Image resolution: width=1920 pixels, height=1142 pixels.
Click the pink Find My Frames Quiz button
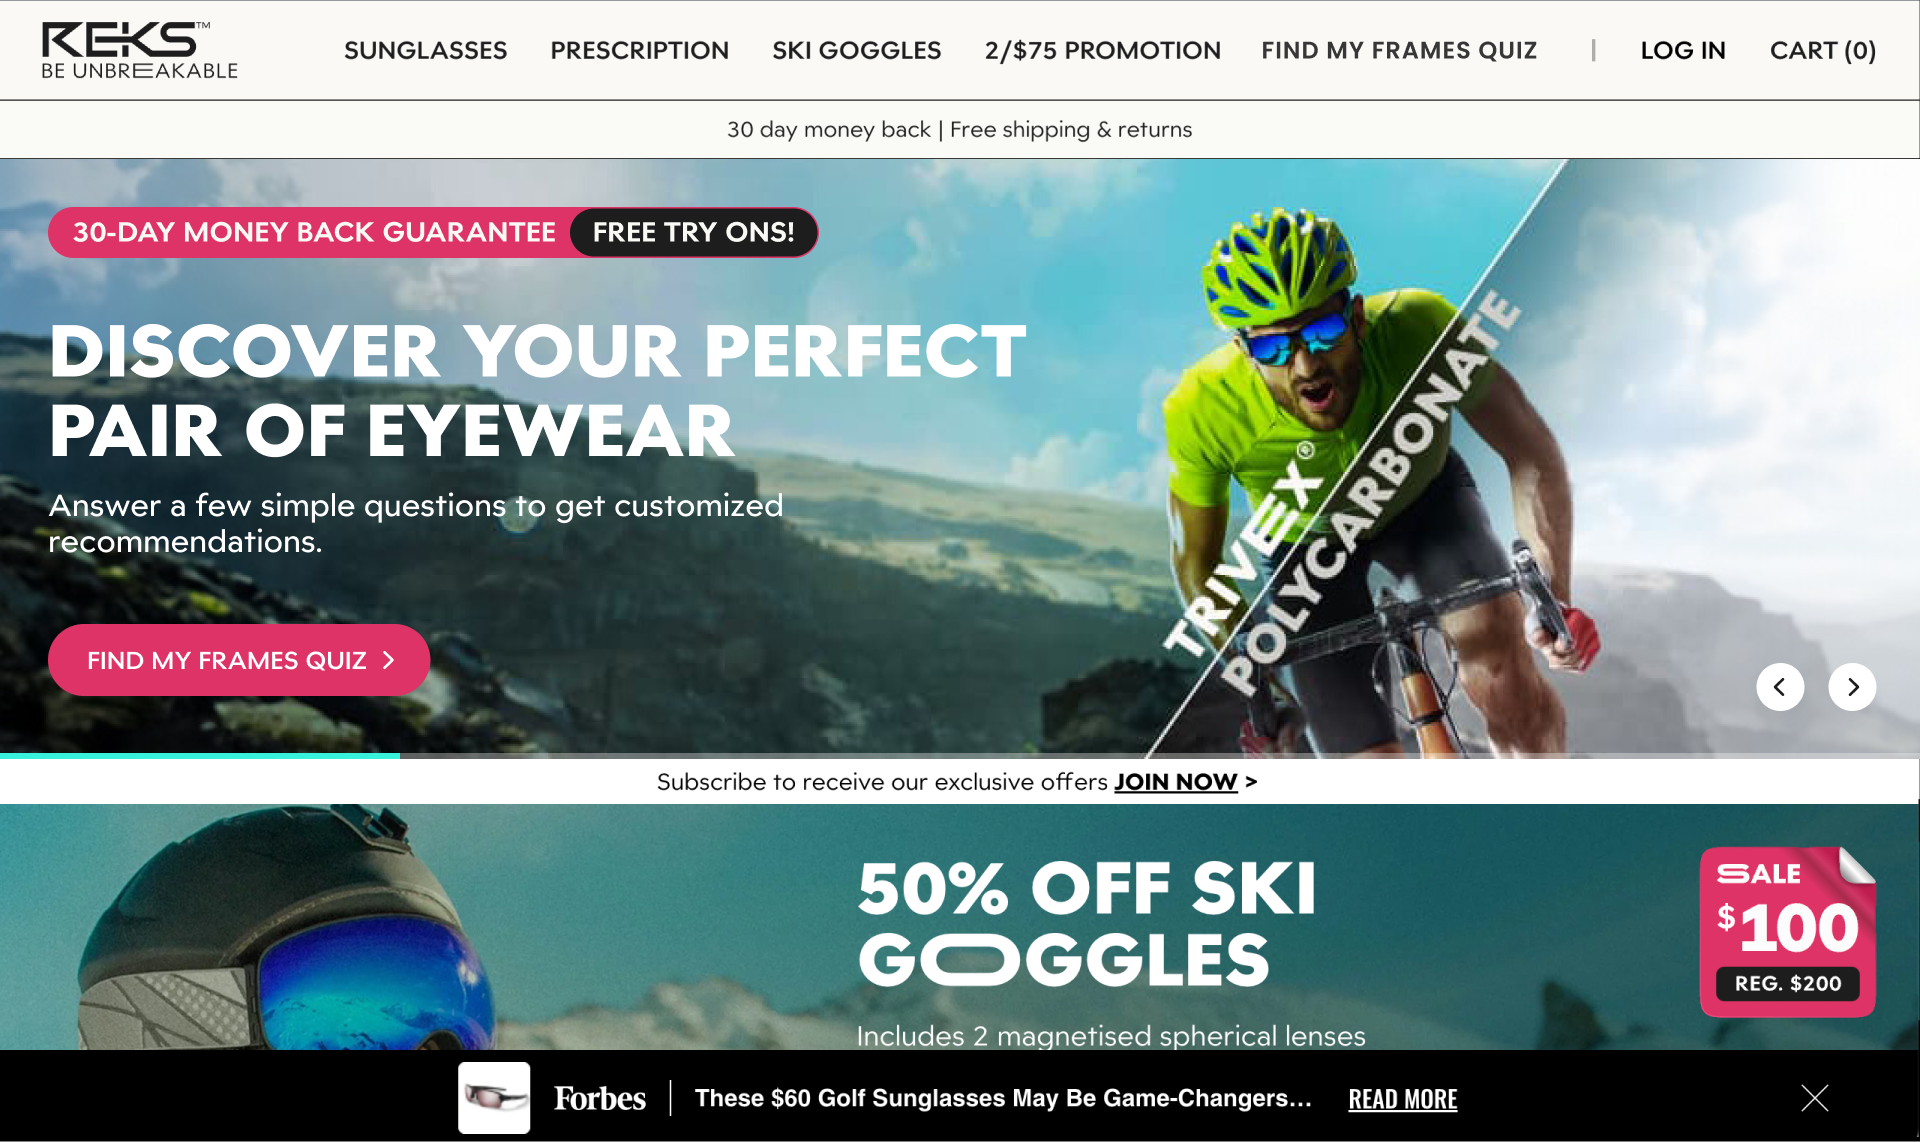click(239, 660)
